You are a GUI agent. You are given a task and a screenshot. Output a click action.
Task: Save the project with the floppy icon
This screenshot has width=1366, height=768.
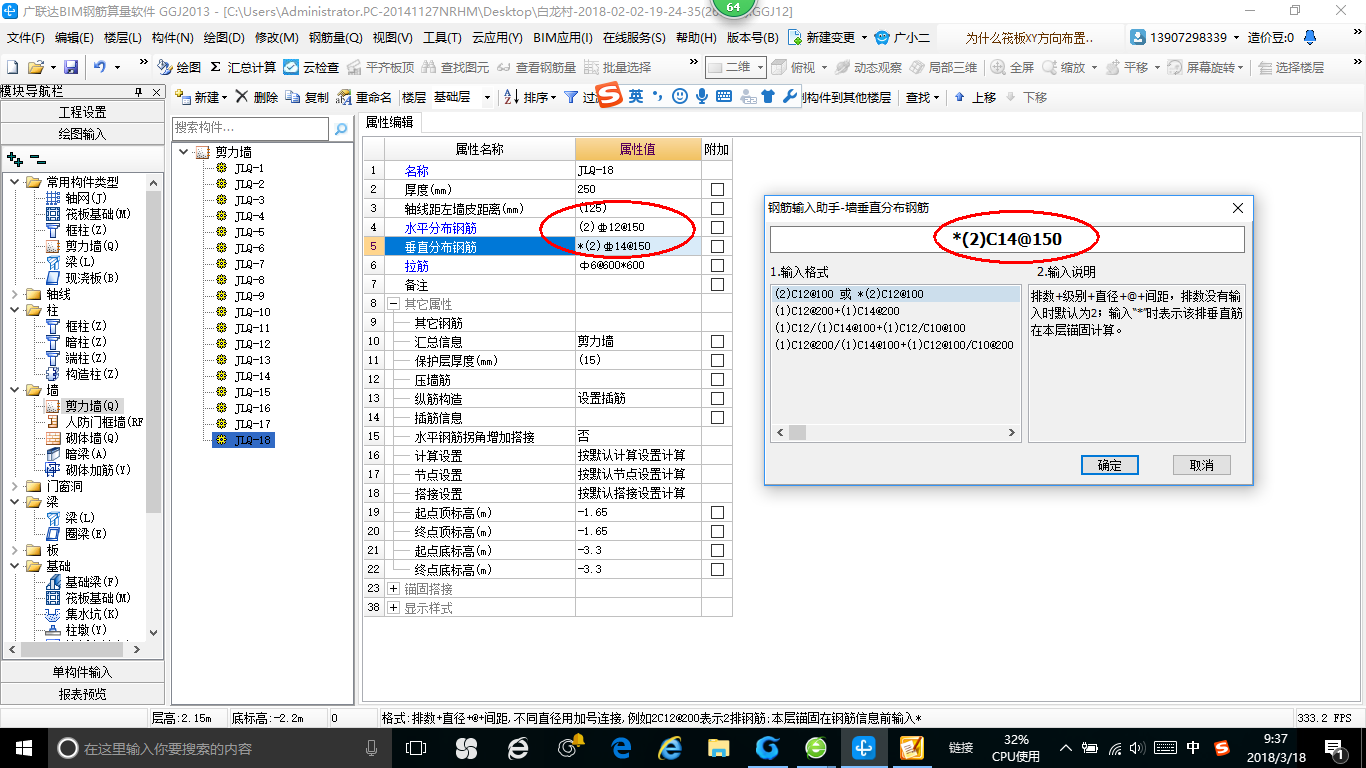71,67
